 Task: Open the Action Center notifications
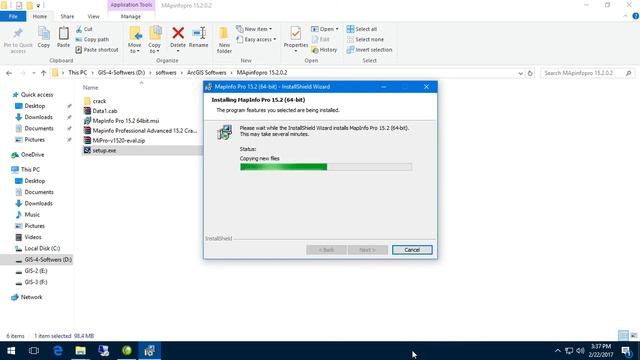point(626,351)
